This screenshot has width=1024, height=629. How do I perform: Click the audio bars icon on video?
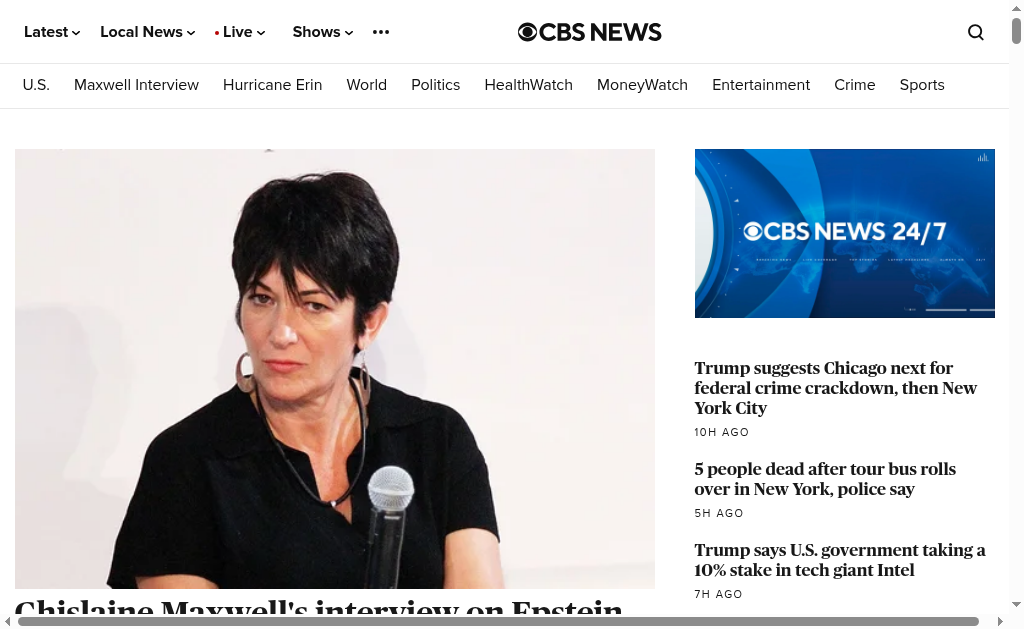click(982, 157)
